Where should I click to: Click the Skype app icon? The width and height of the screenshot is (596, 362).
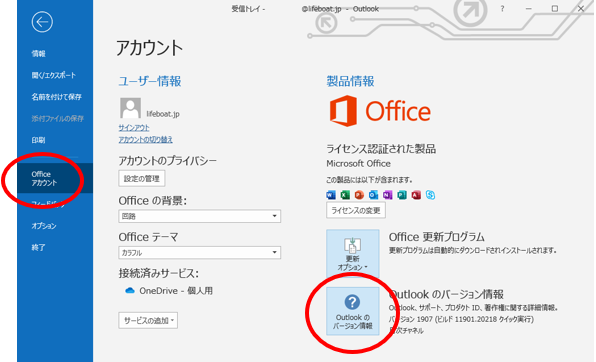pos(430,195)
